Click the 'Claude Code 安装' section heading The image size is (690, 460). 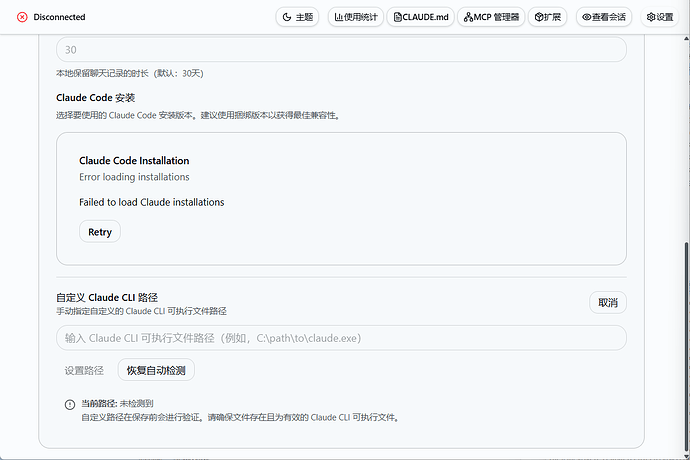click(x=95, y=98)
